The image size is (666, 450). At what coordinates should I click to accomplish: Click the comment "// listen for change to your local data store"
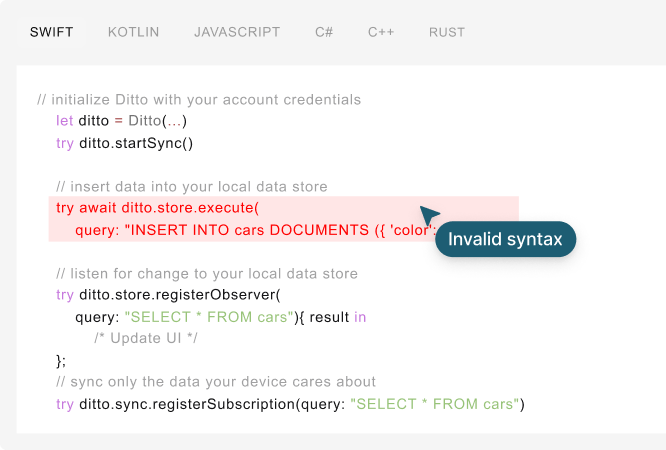(207, 274)
